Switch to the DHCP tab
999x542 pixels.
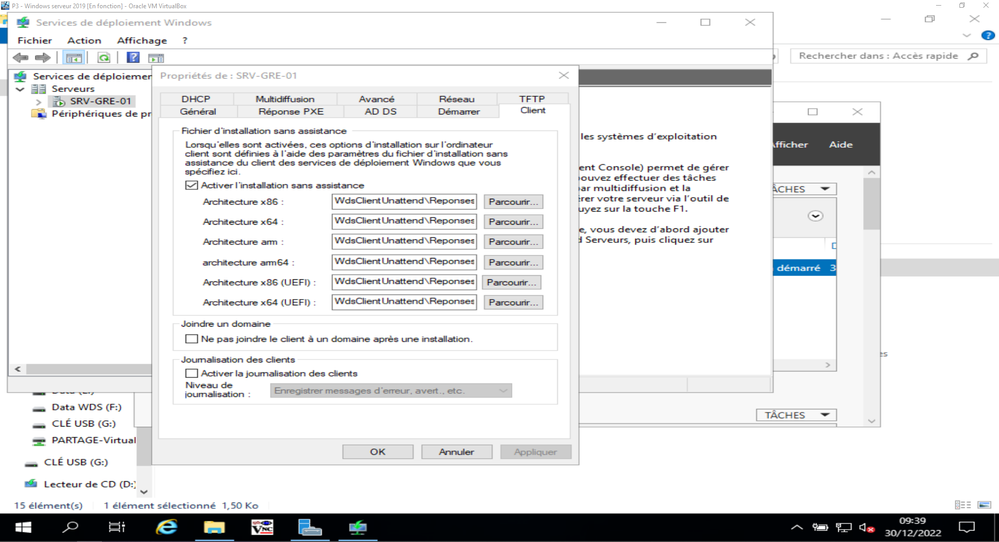point(196,99)
